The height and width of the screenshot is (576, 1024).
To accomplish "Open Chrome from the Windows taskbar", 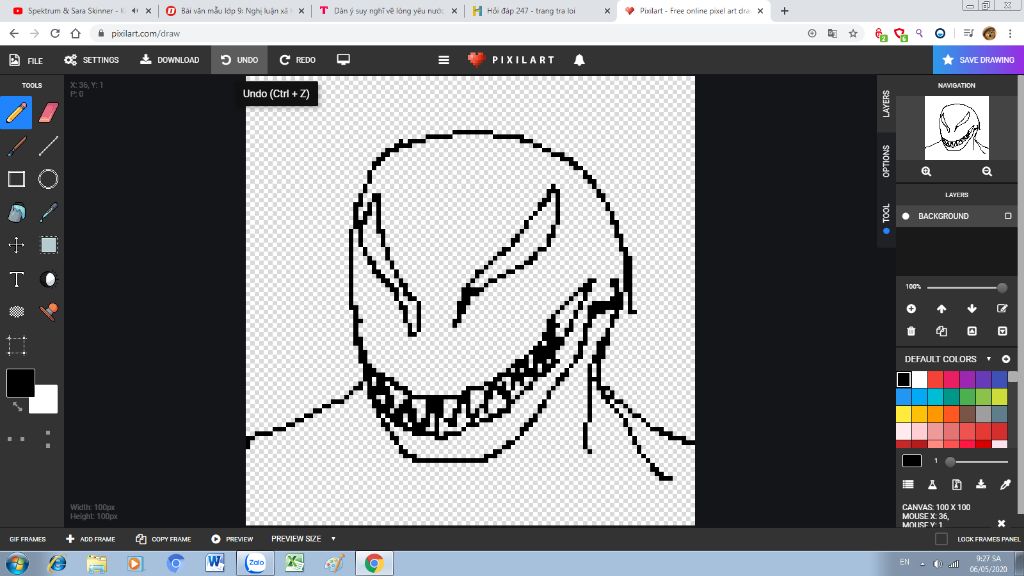I will pyautogui.click(x=374, y=563).
